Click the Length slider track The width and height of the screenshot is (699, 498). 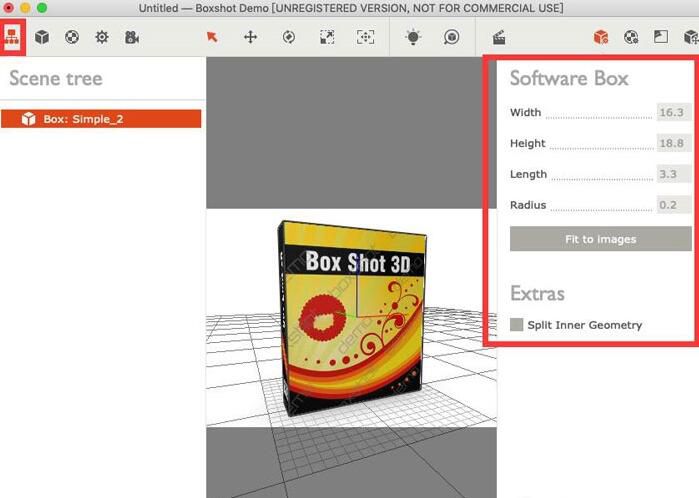click(602, 179)
